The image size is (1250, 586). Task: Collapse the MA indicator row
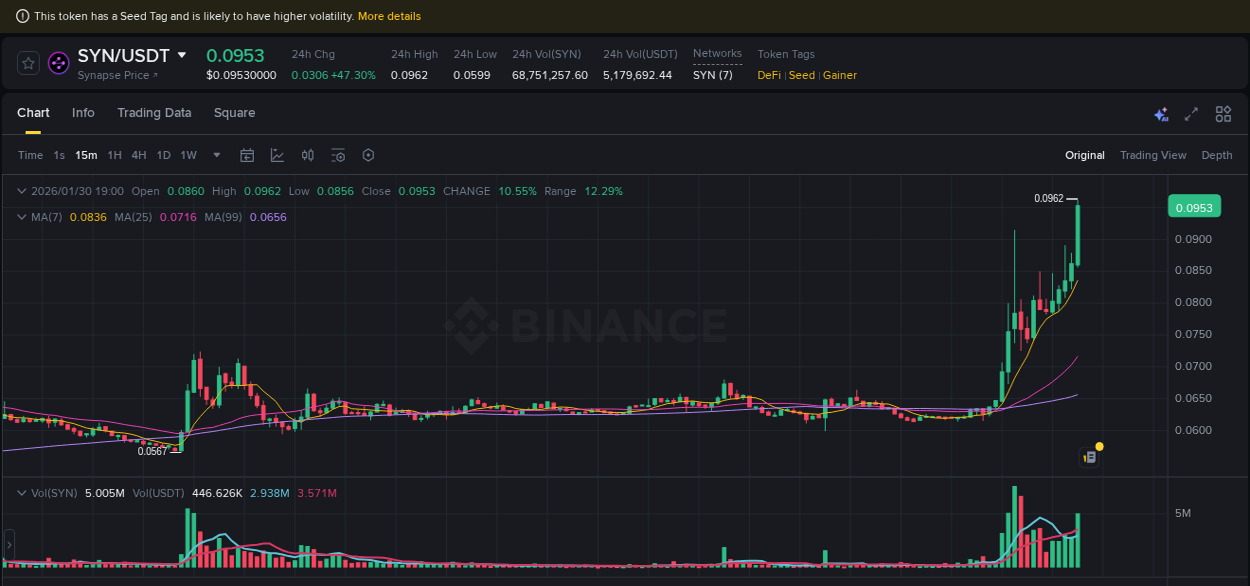pos(21,217)
